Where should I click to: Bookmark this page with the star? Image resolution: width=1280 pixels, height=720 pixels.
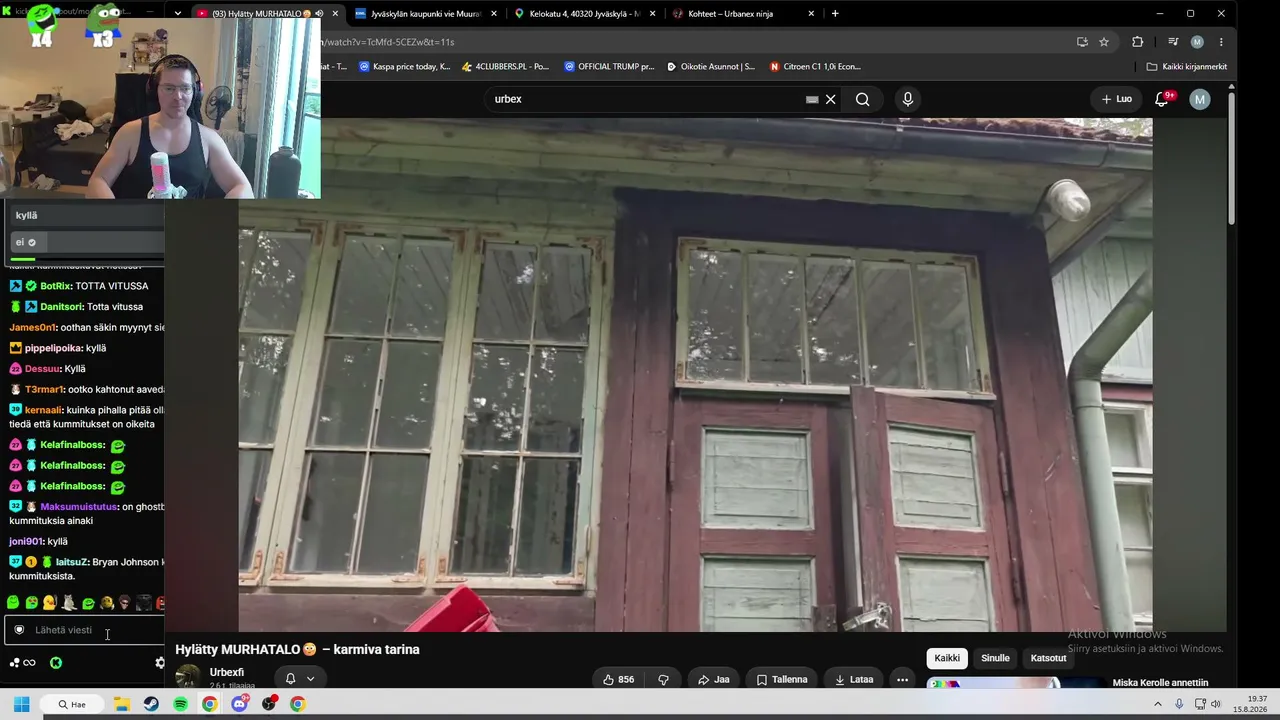click(1104, 42)
